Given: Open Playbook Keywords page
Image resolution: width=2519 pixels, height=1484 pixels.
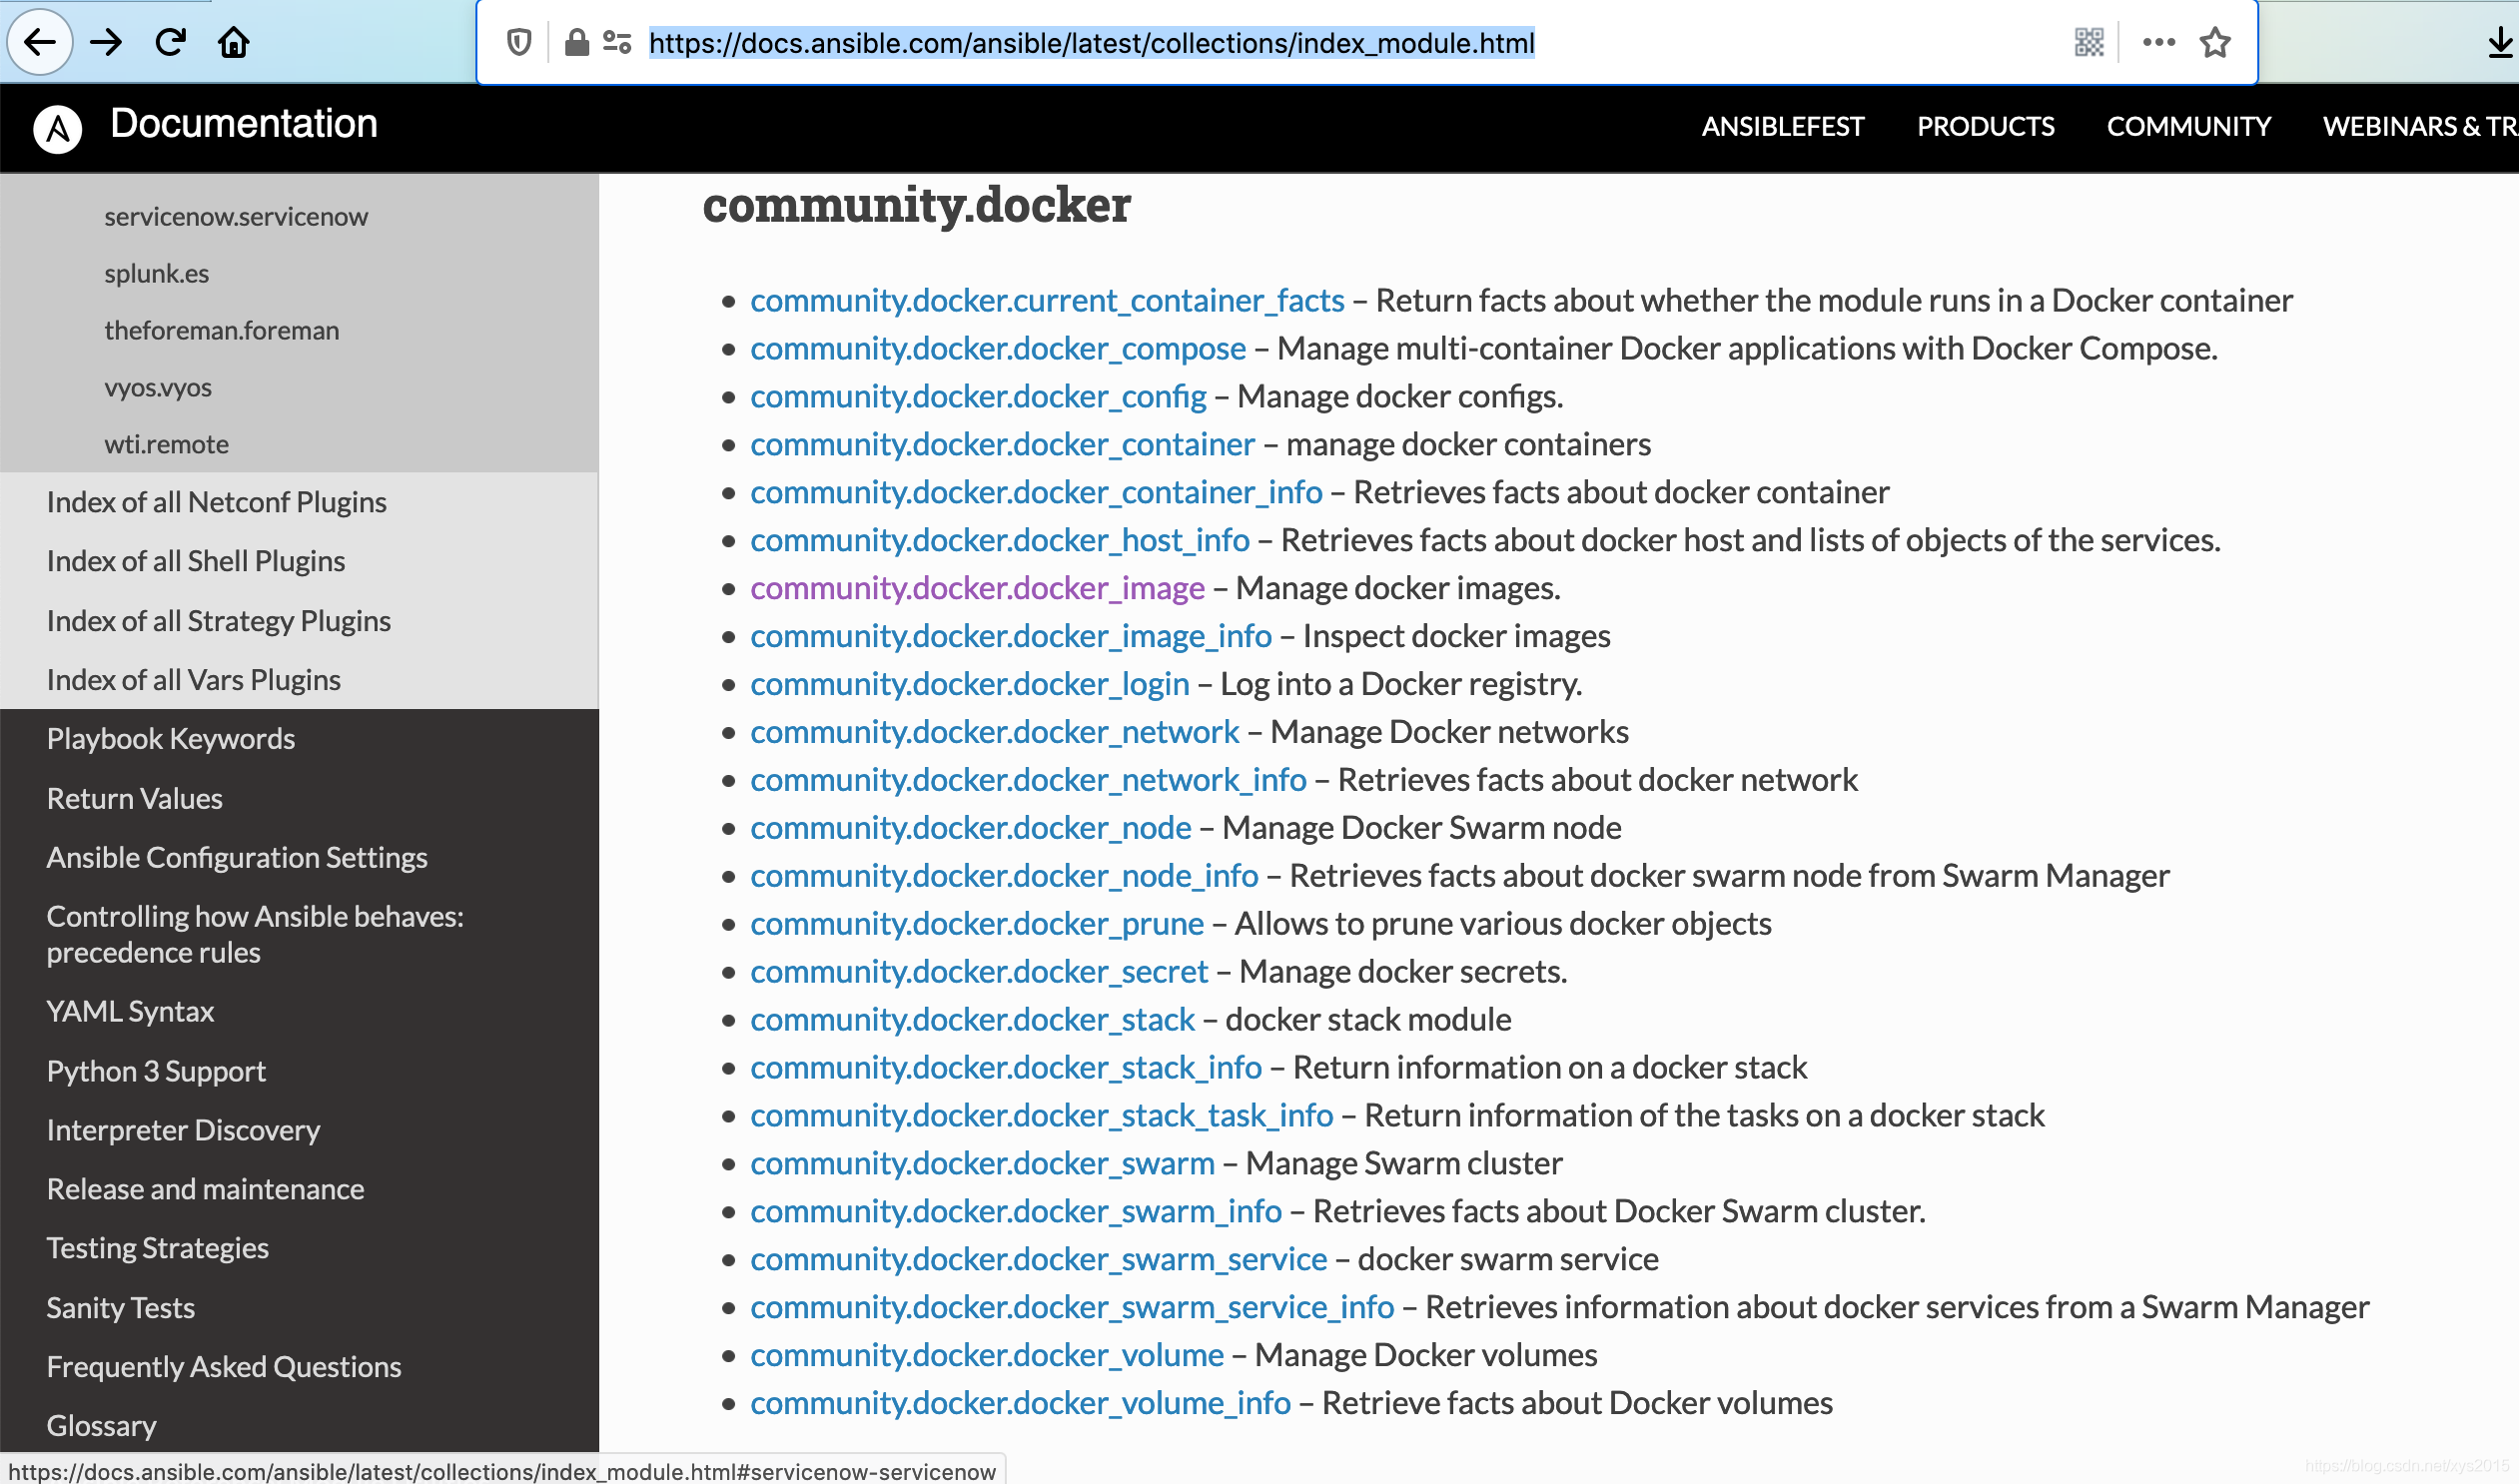Looking at the screenshot, I should point(171,739).
